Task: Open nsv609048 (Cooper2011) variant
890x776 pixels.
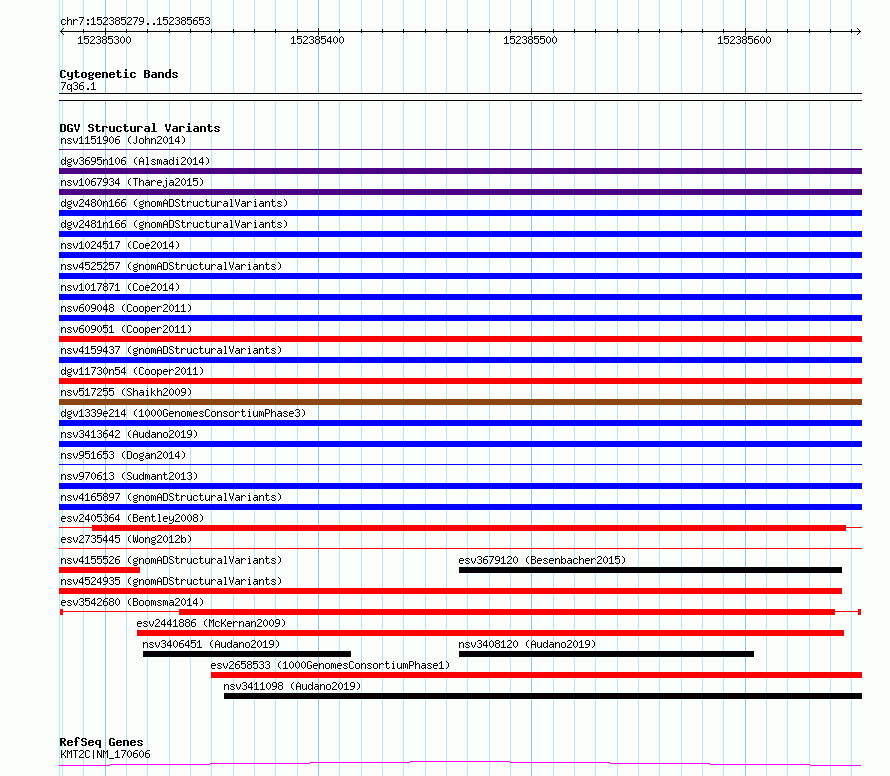Action: coord(126,308)
